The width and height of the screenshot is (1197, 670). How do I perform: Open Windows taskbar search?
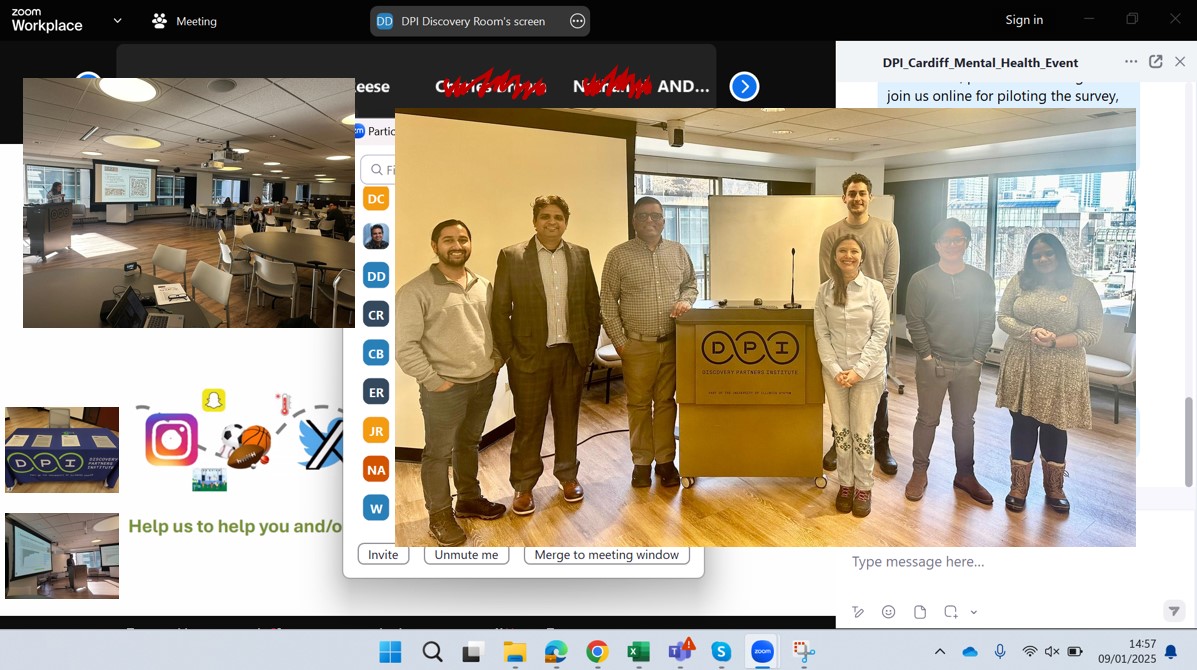pyautogui.click(x=432, y=652)
